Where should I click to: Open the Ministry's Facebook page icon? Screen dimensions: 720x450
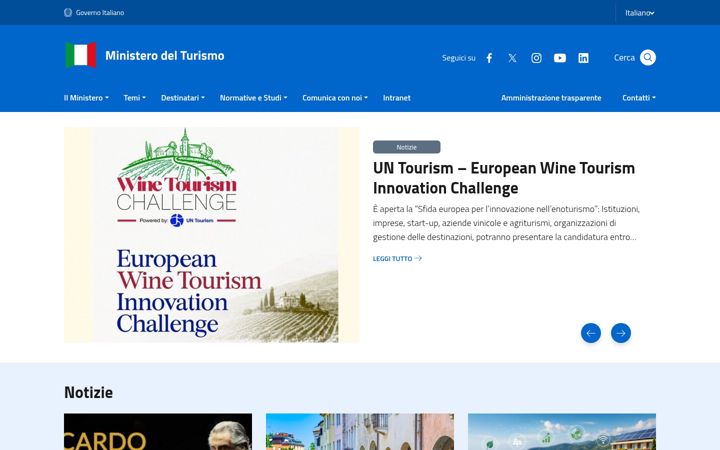[x=489, y=58]
